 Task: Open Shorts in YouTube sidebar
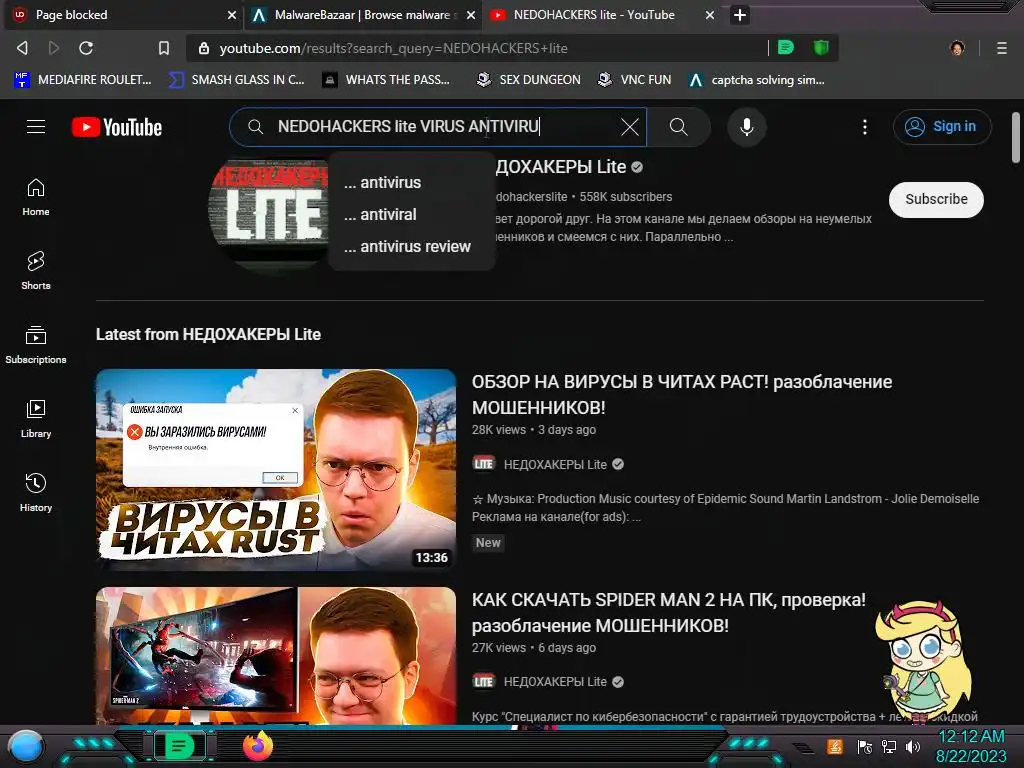[36, 270]
